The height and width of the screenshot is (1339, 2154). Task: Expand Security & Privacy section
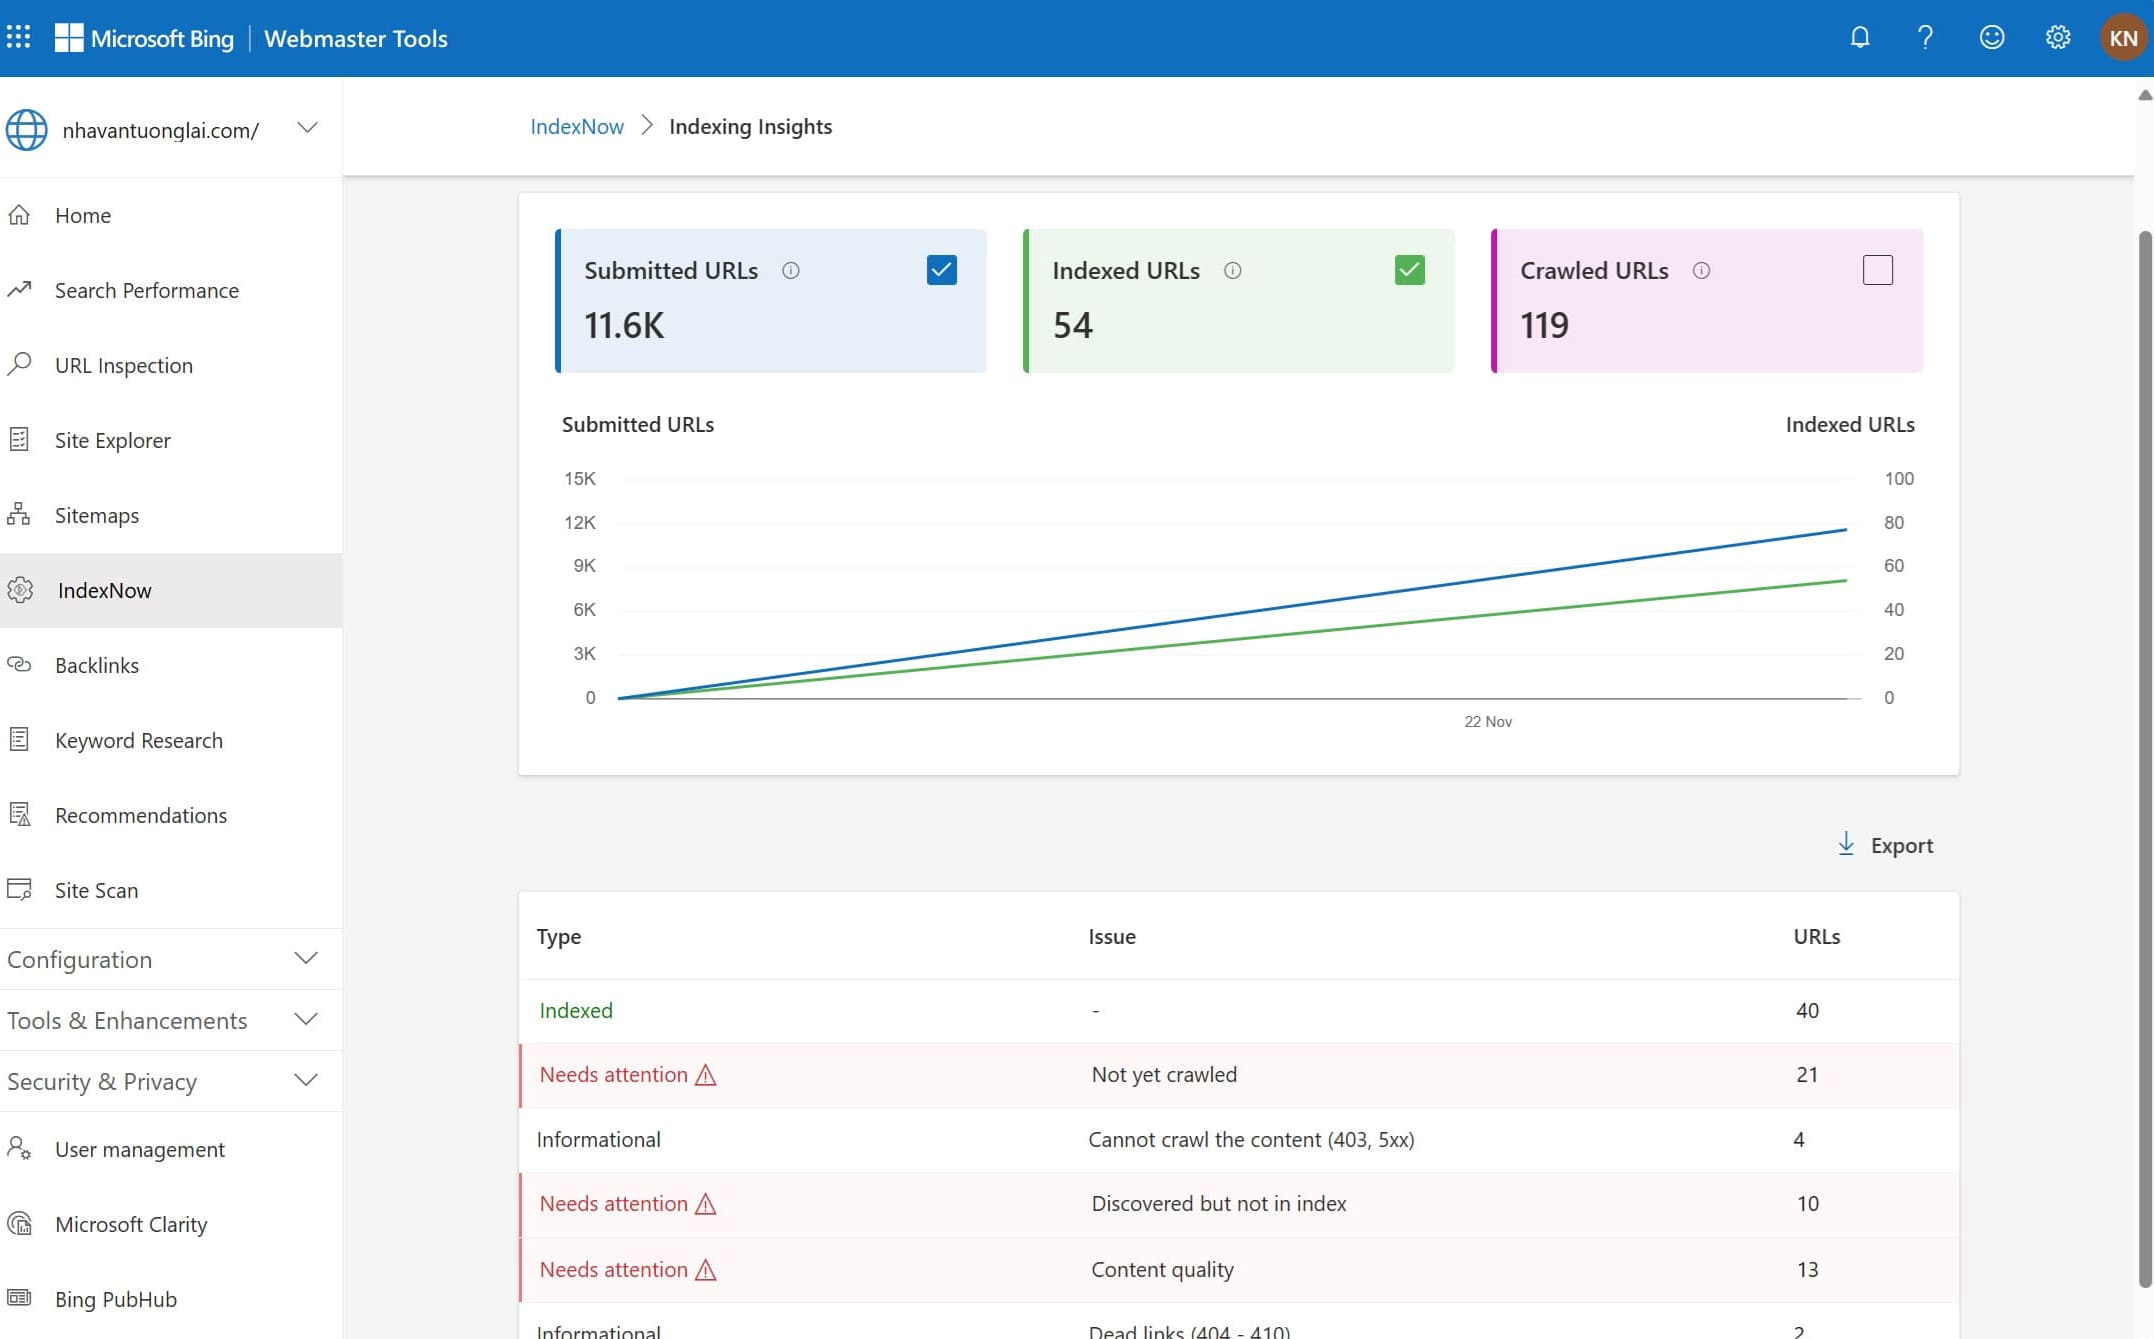click(x=171, y=1081)
